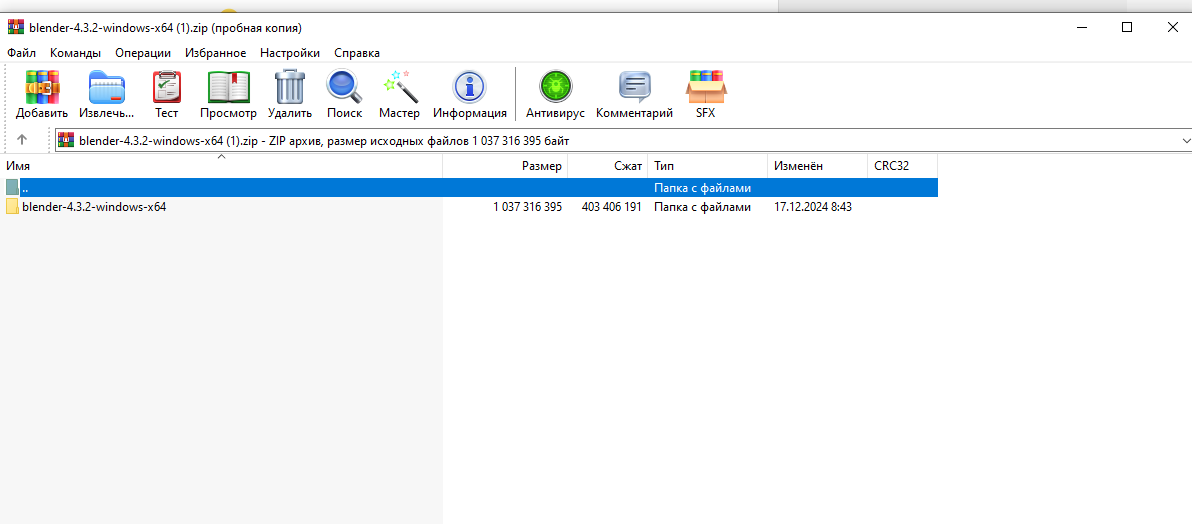The height and width of the screenshot is (524, 1192).
Task: Open the Операции menu
Action: pyautogui.click(x=143, y=53)
